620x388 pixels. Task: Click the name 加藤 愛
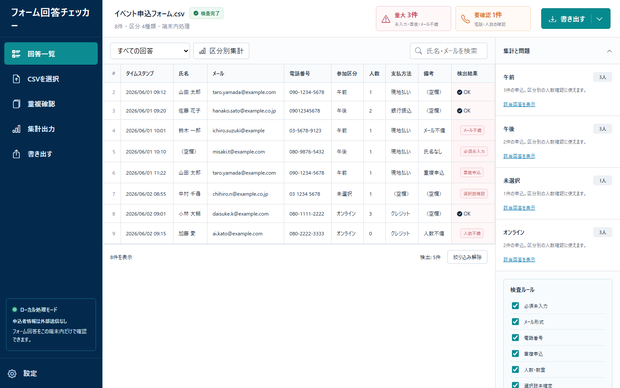[x=187, y=233]
